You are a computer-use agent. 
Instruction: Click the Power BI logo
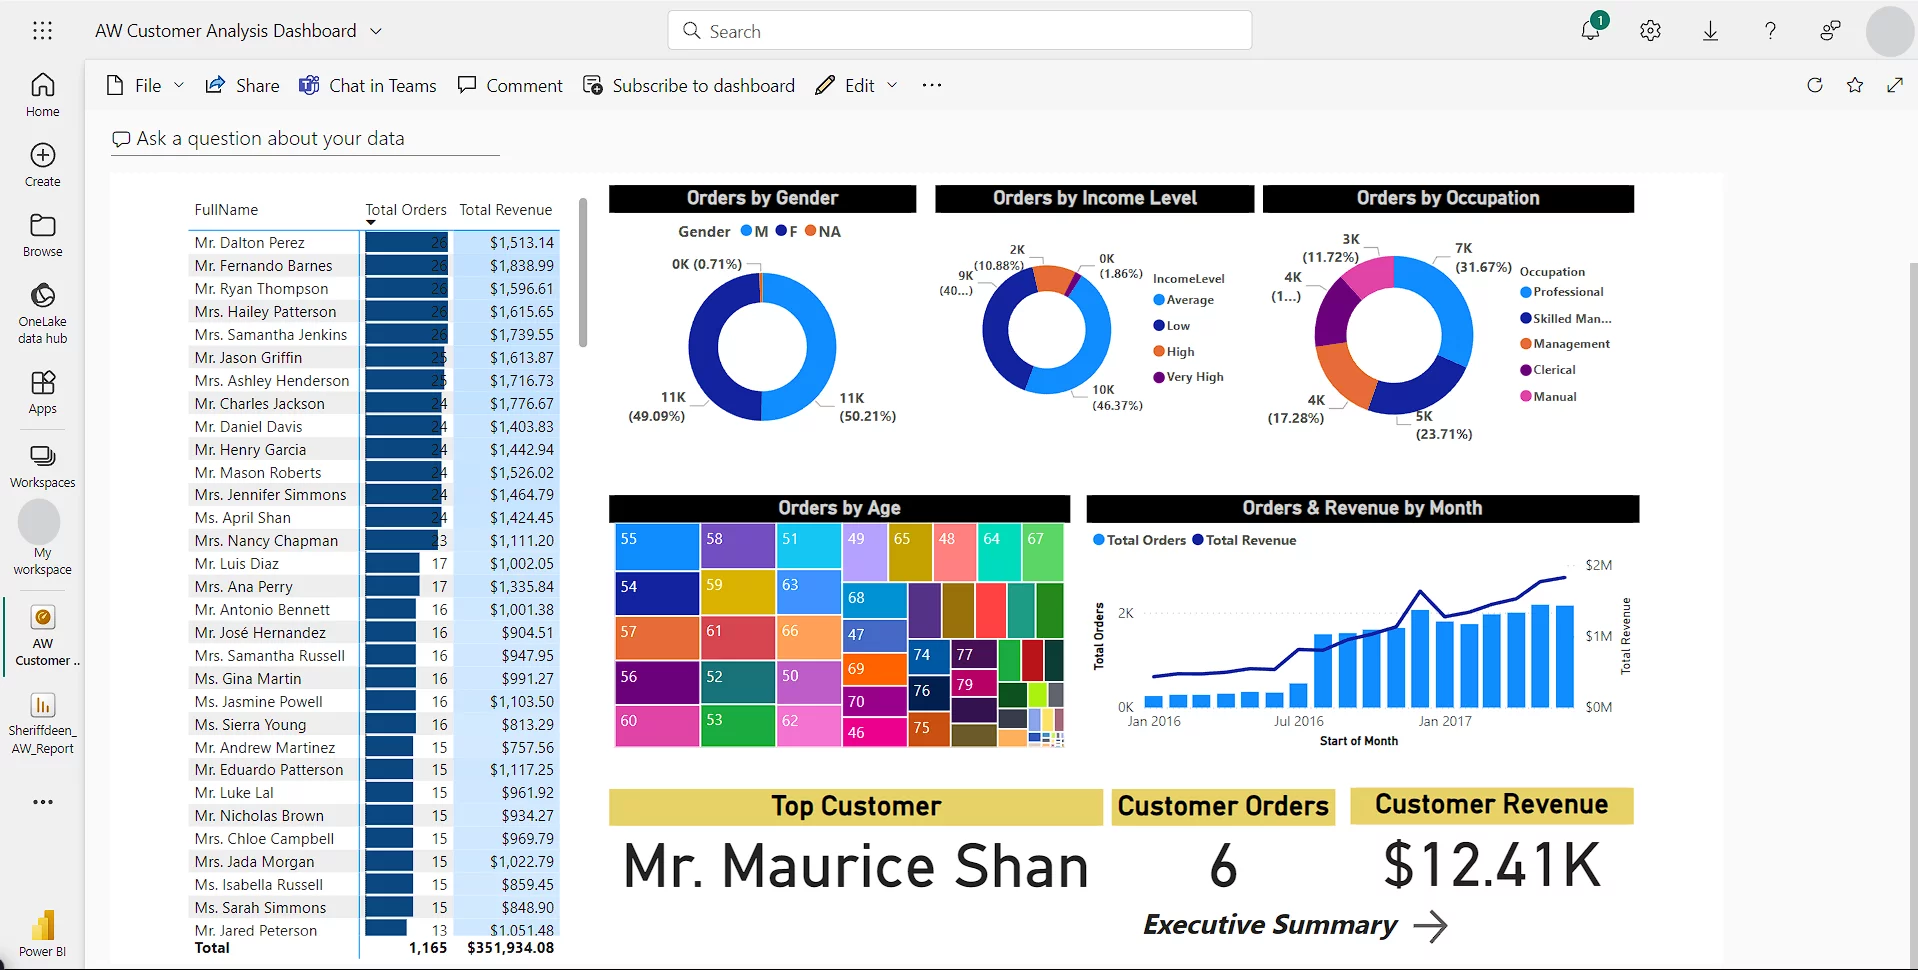(42, 935)
